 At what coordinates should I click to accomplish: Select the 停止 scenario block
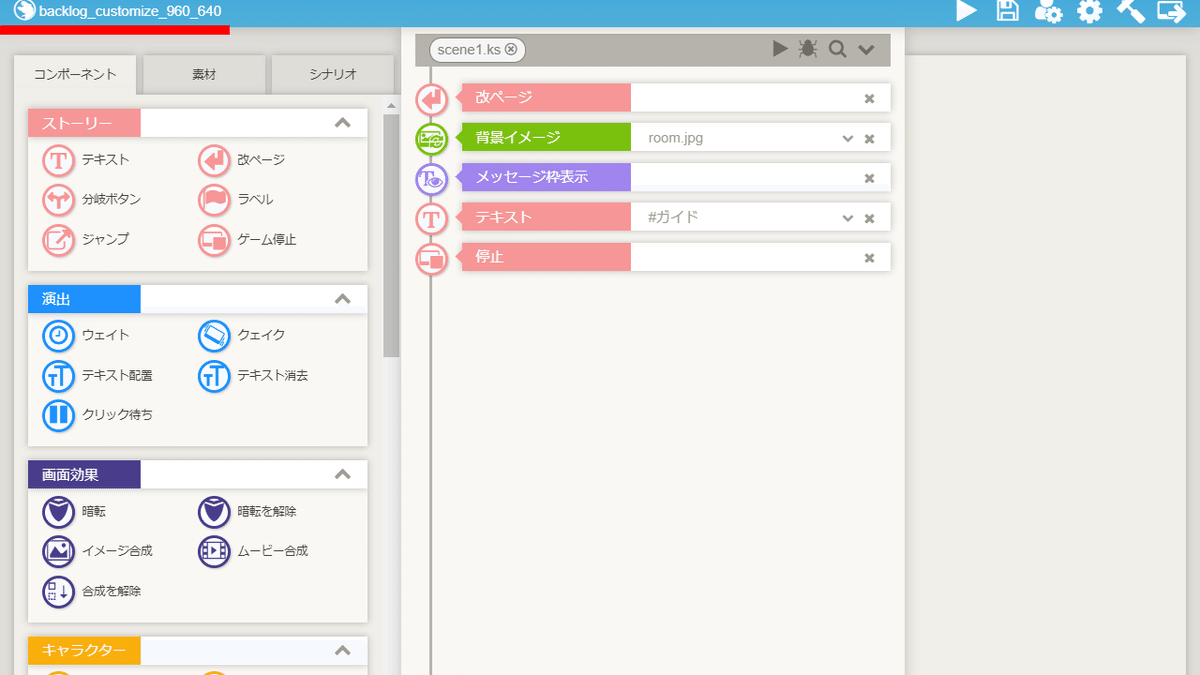[x=546, y=257]
